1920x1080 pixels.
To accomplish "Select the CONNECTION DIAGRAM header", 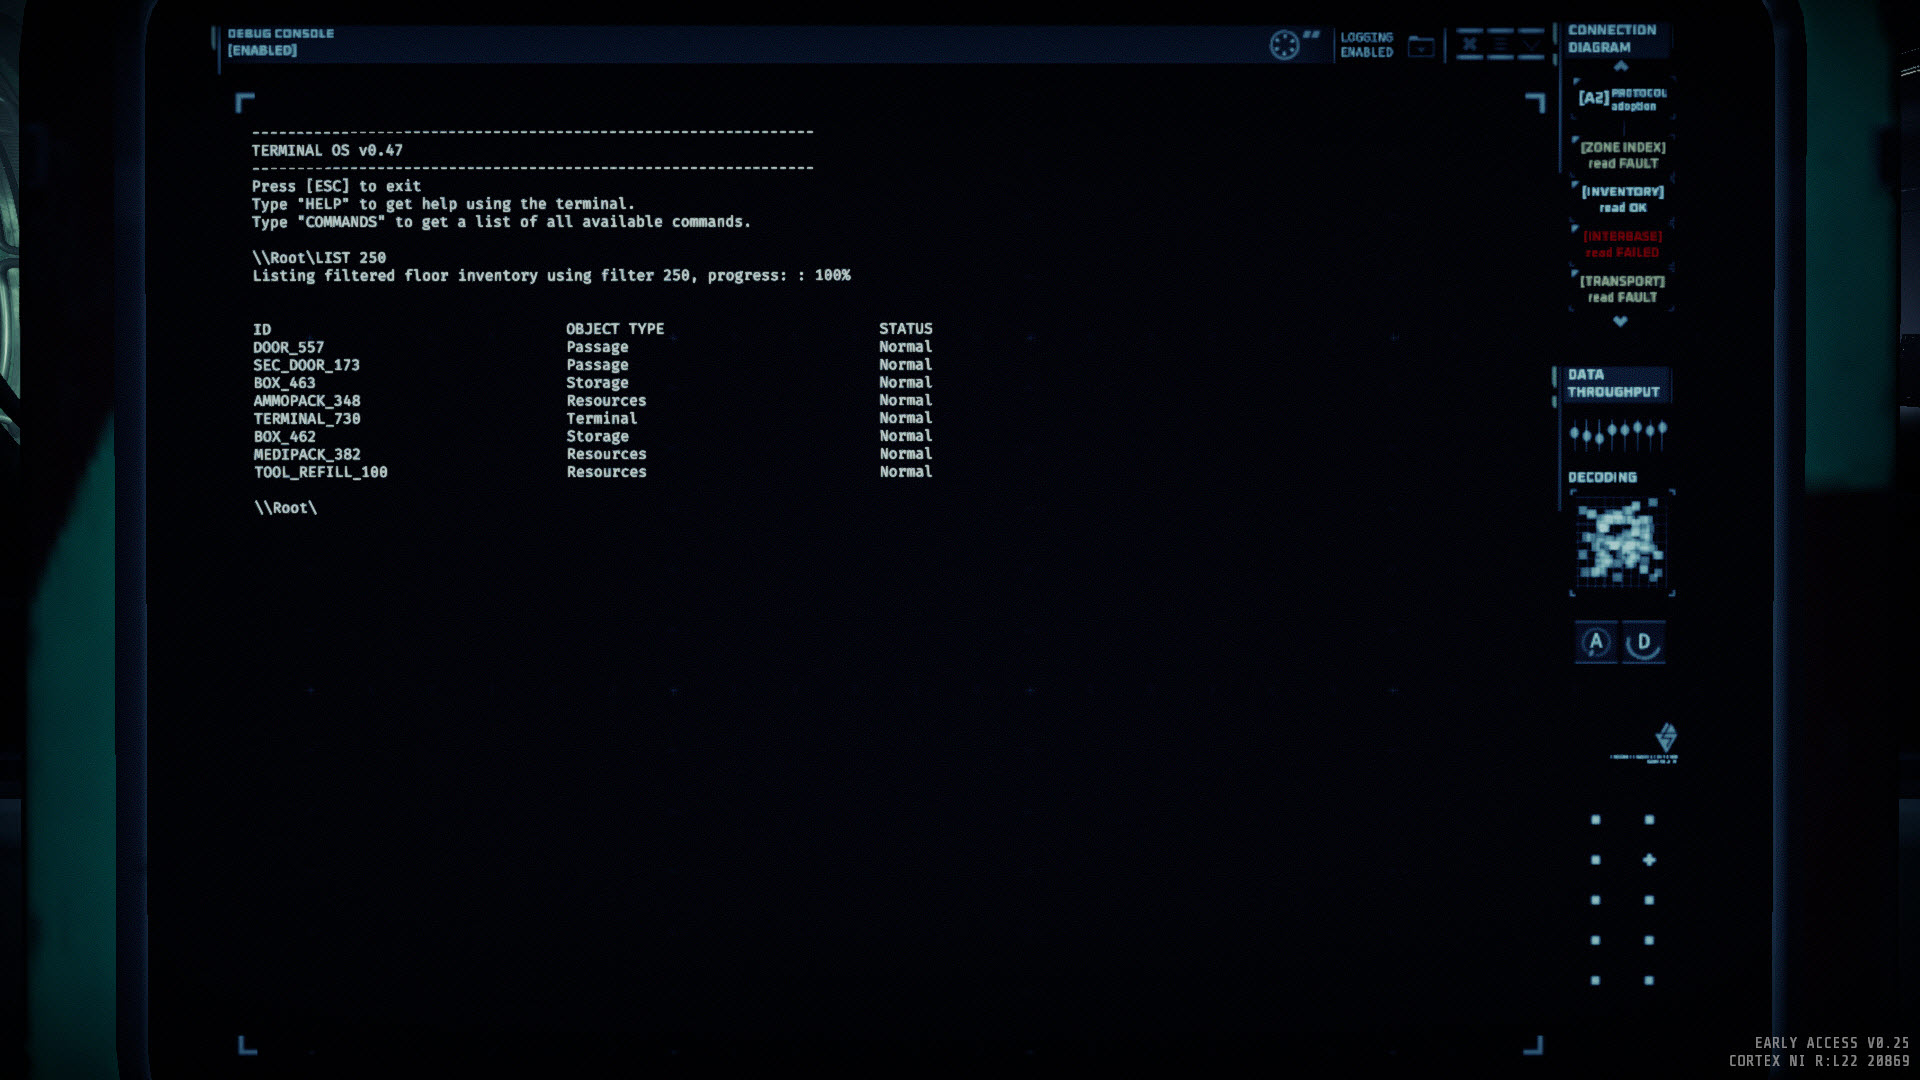I will tap(1611, 39).
